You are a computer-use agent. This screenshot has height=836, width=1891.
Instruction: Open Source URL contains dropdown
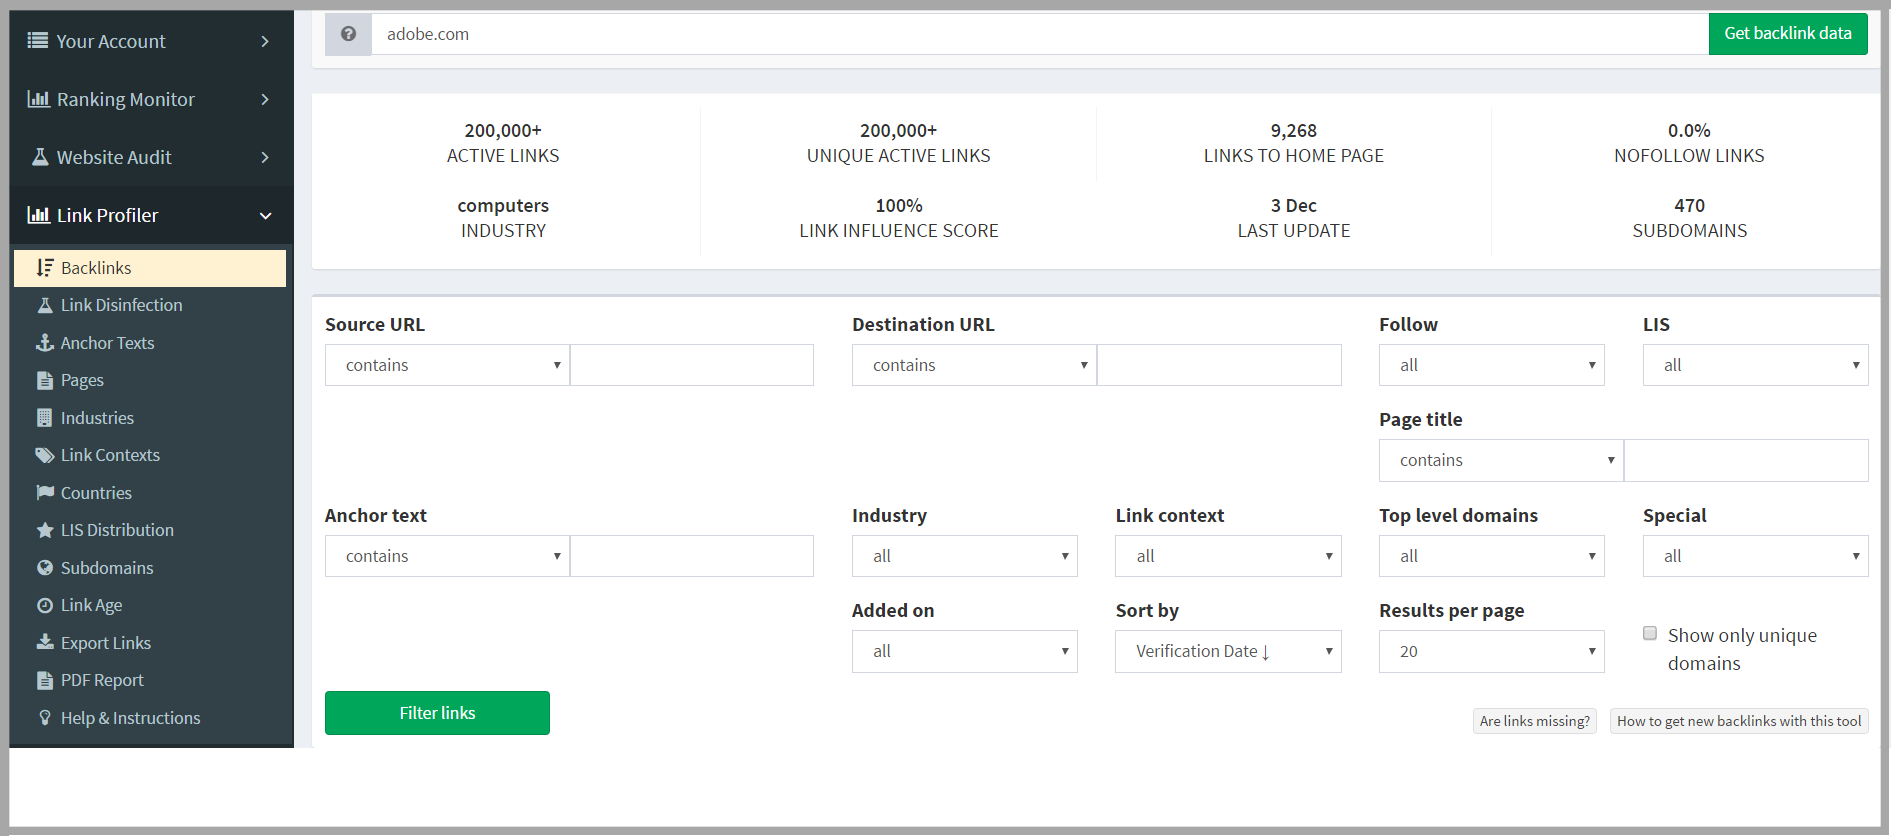click(x=447, y=365)
